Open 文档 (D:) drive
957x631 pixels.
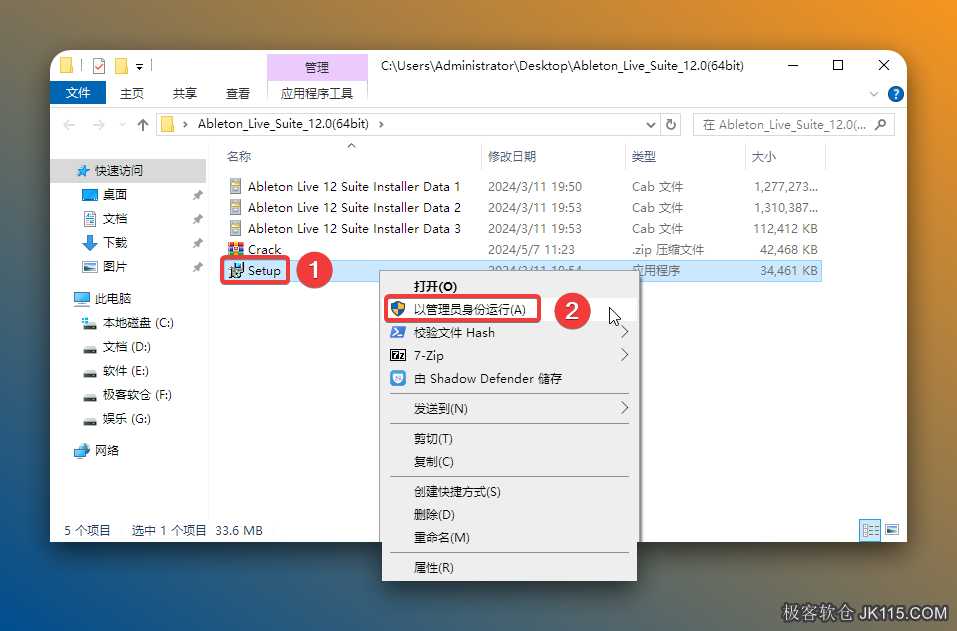coord(126,347)
